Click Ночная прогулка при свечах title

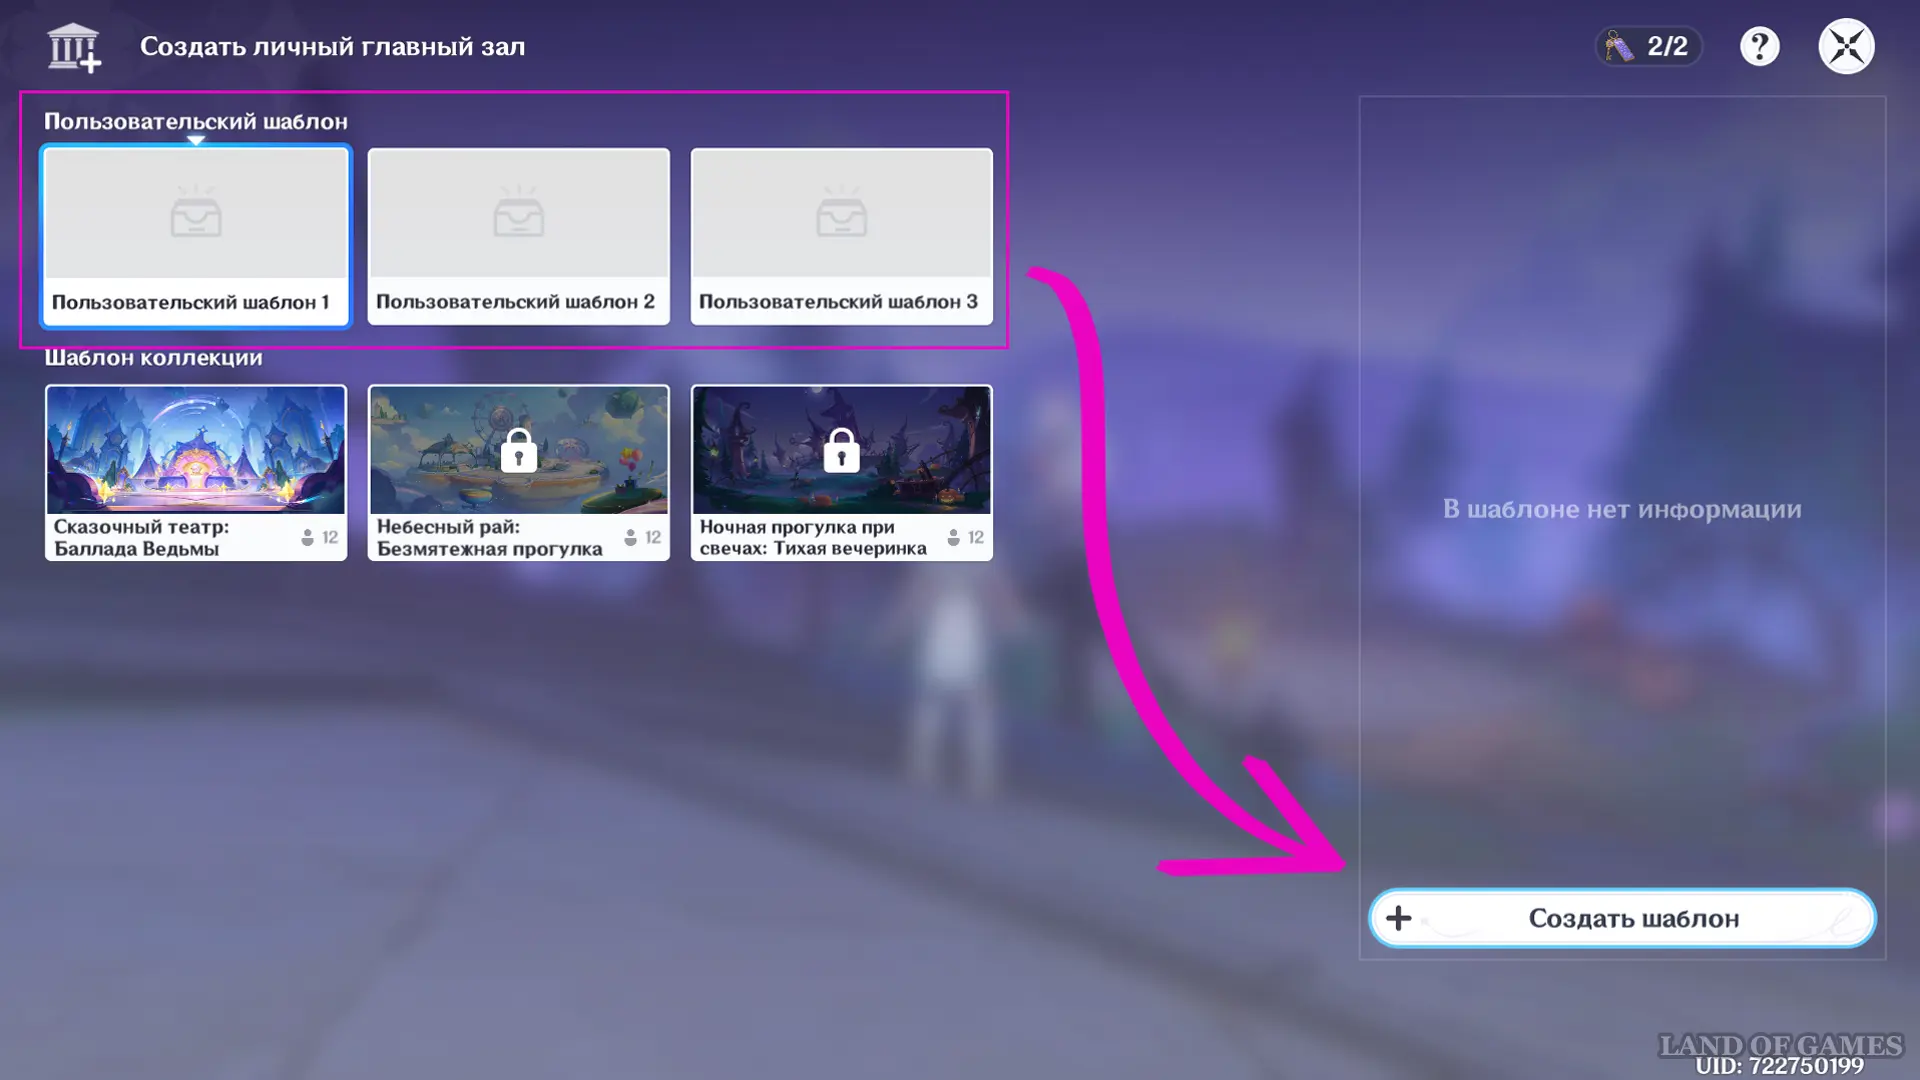(813, 537)
